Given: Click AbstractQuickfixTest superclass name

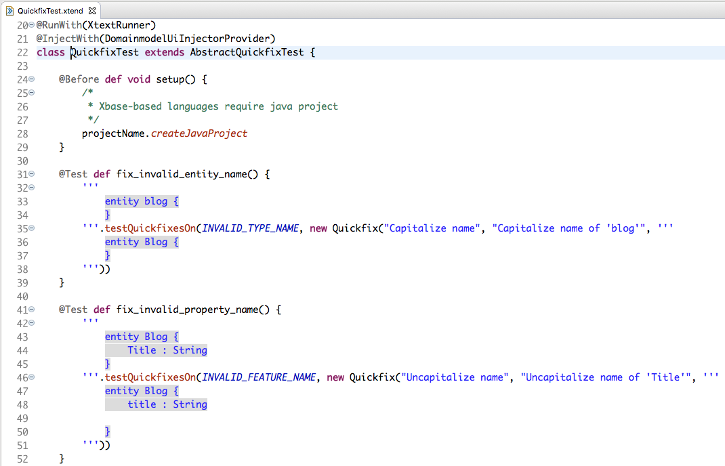Looking at the screenshot, I should [247, 52].
